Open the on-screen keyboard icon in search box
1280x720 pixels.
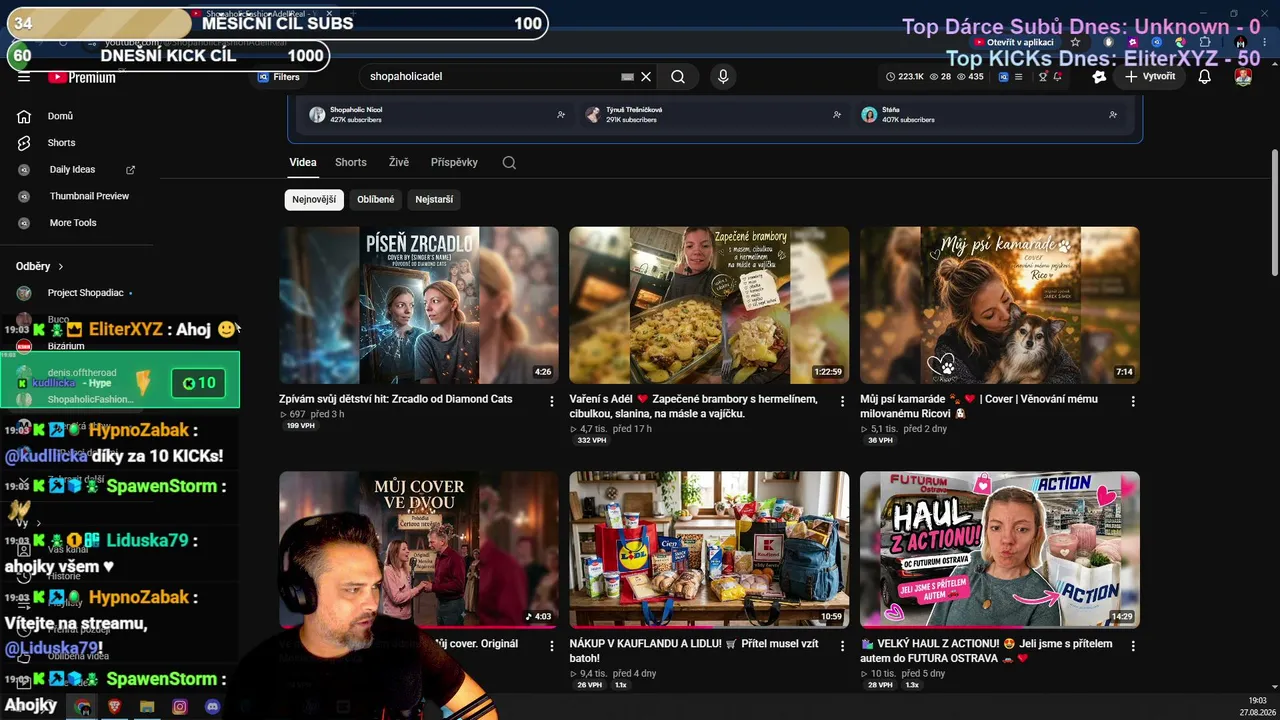coord(628,77)
